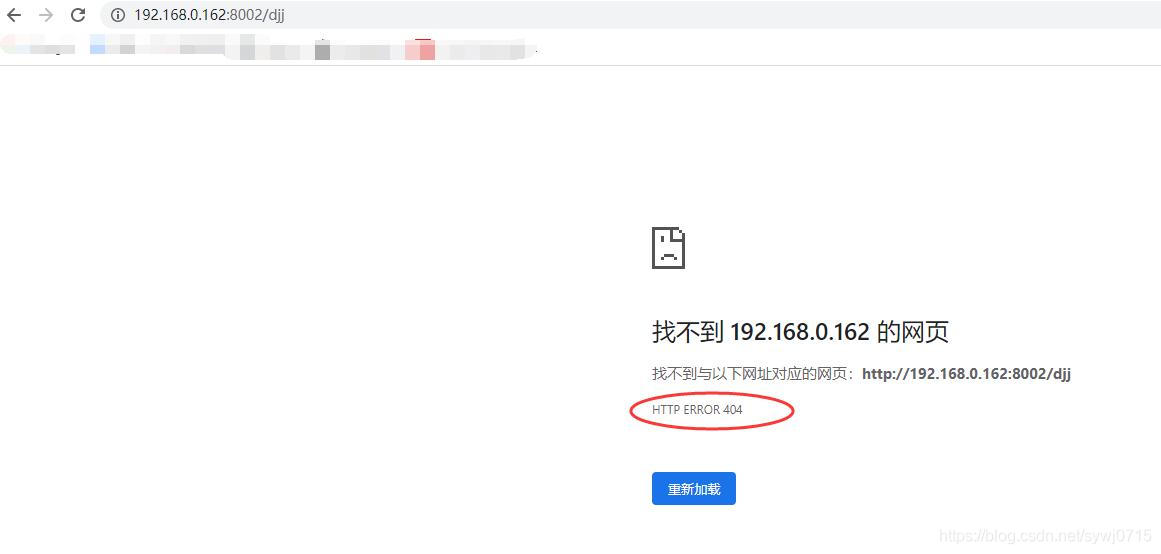Click the heading 找不到 192.168.0.162 的网页

tap(800, 332)
